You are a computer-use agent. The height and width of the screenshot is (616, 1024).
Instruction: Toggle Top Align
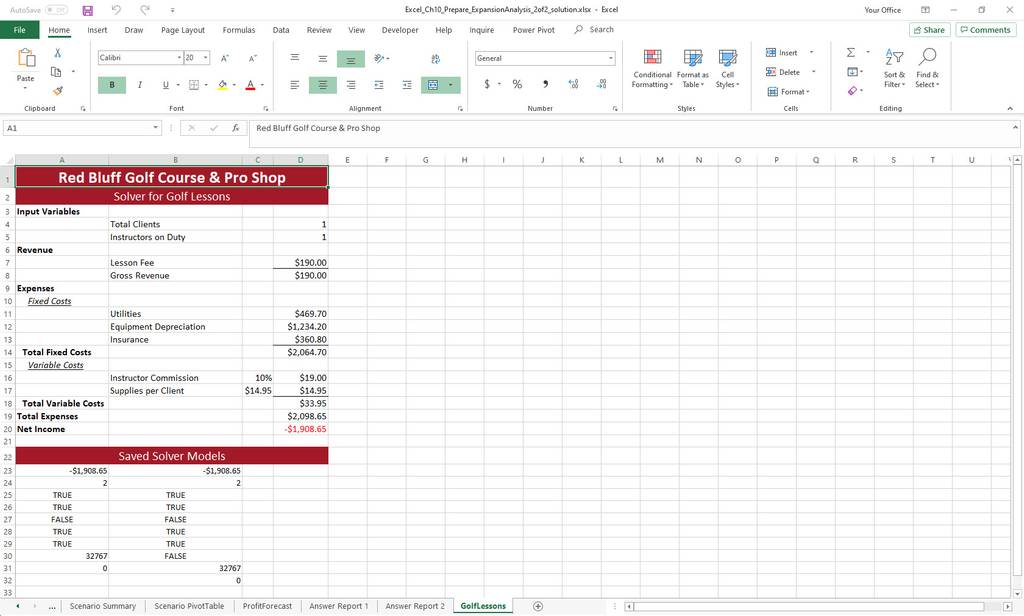point(295,58)
